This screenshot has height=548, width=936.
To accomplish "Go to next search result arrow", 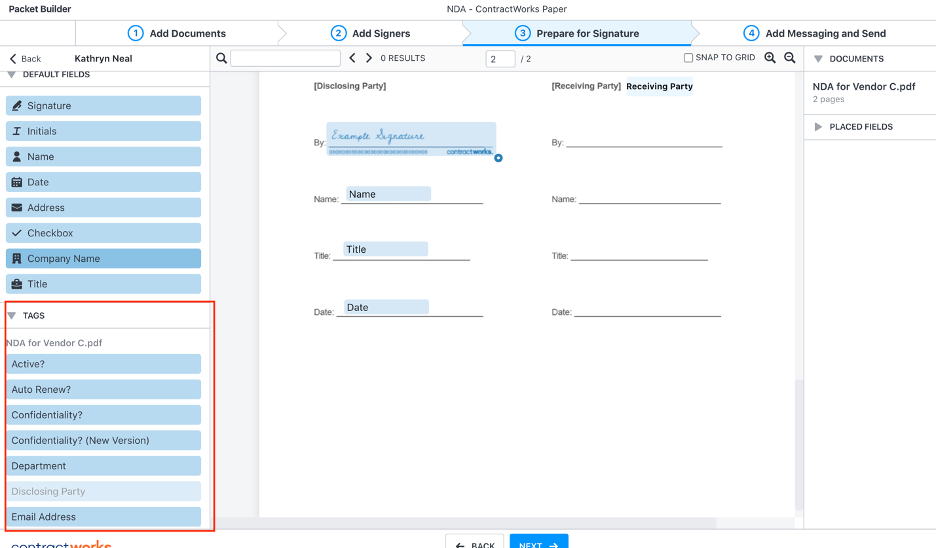I will click(369, 58).
